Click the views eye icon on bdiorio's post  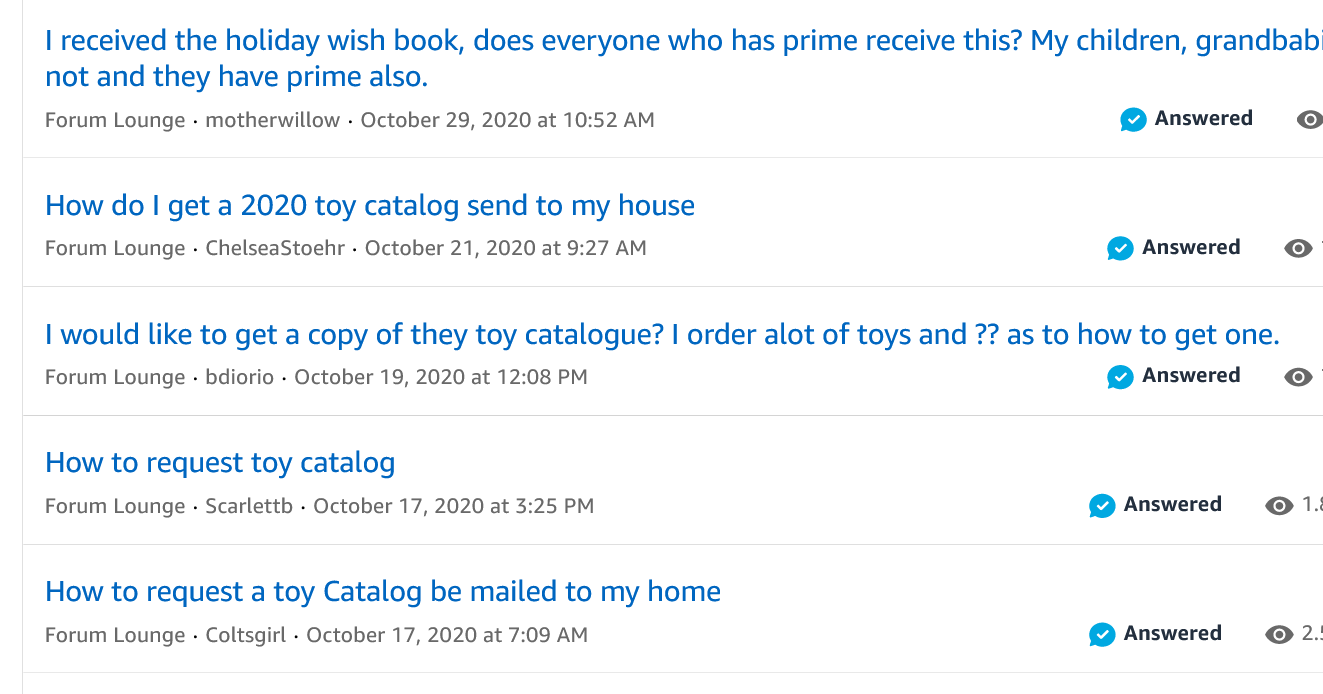click(1298, 377)
